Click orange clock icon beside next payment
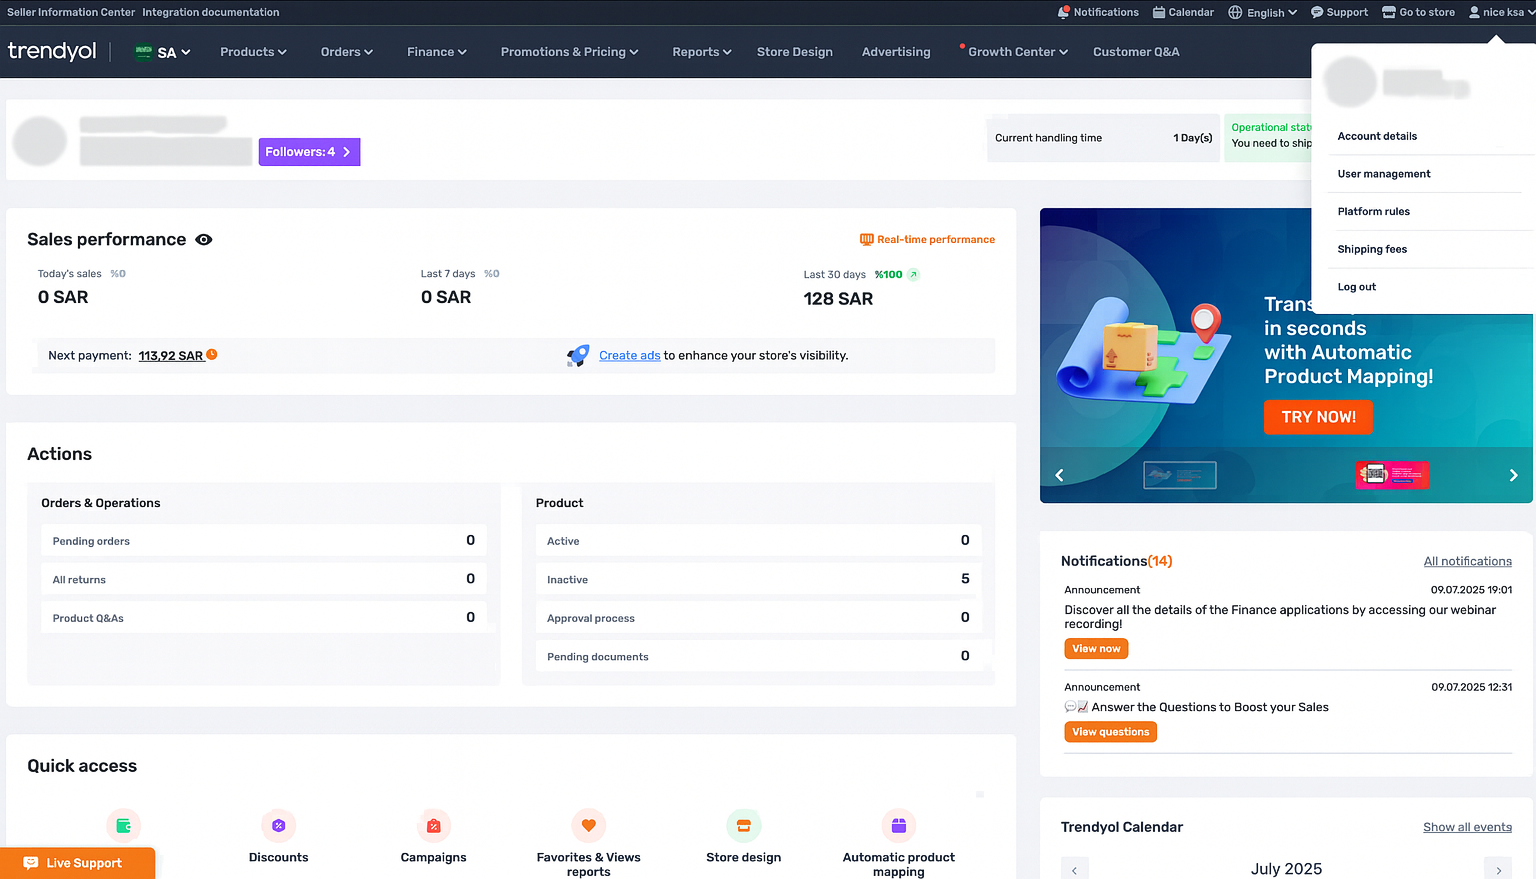 [x=212, y=355]
